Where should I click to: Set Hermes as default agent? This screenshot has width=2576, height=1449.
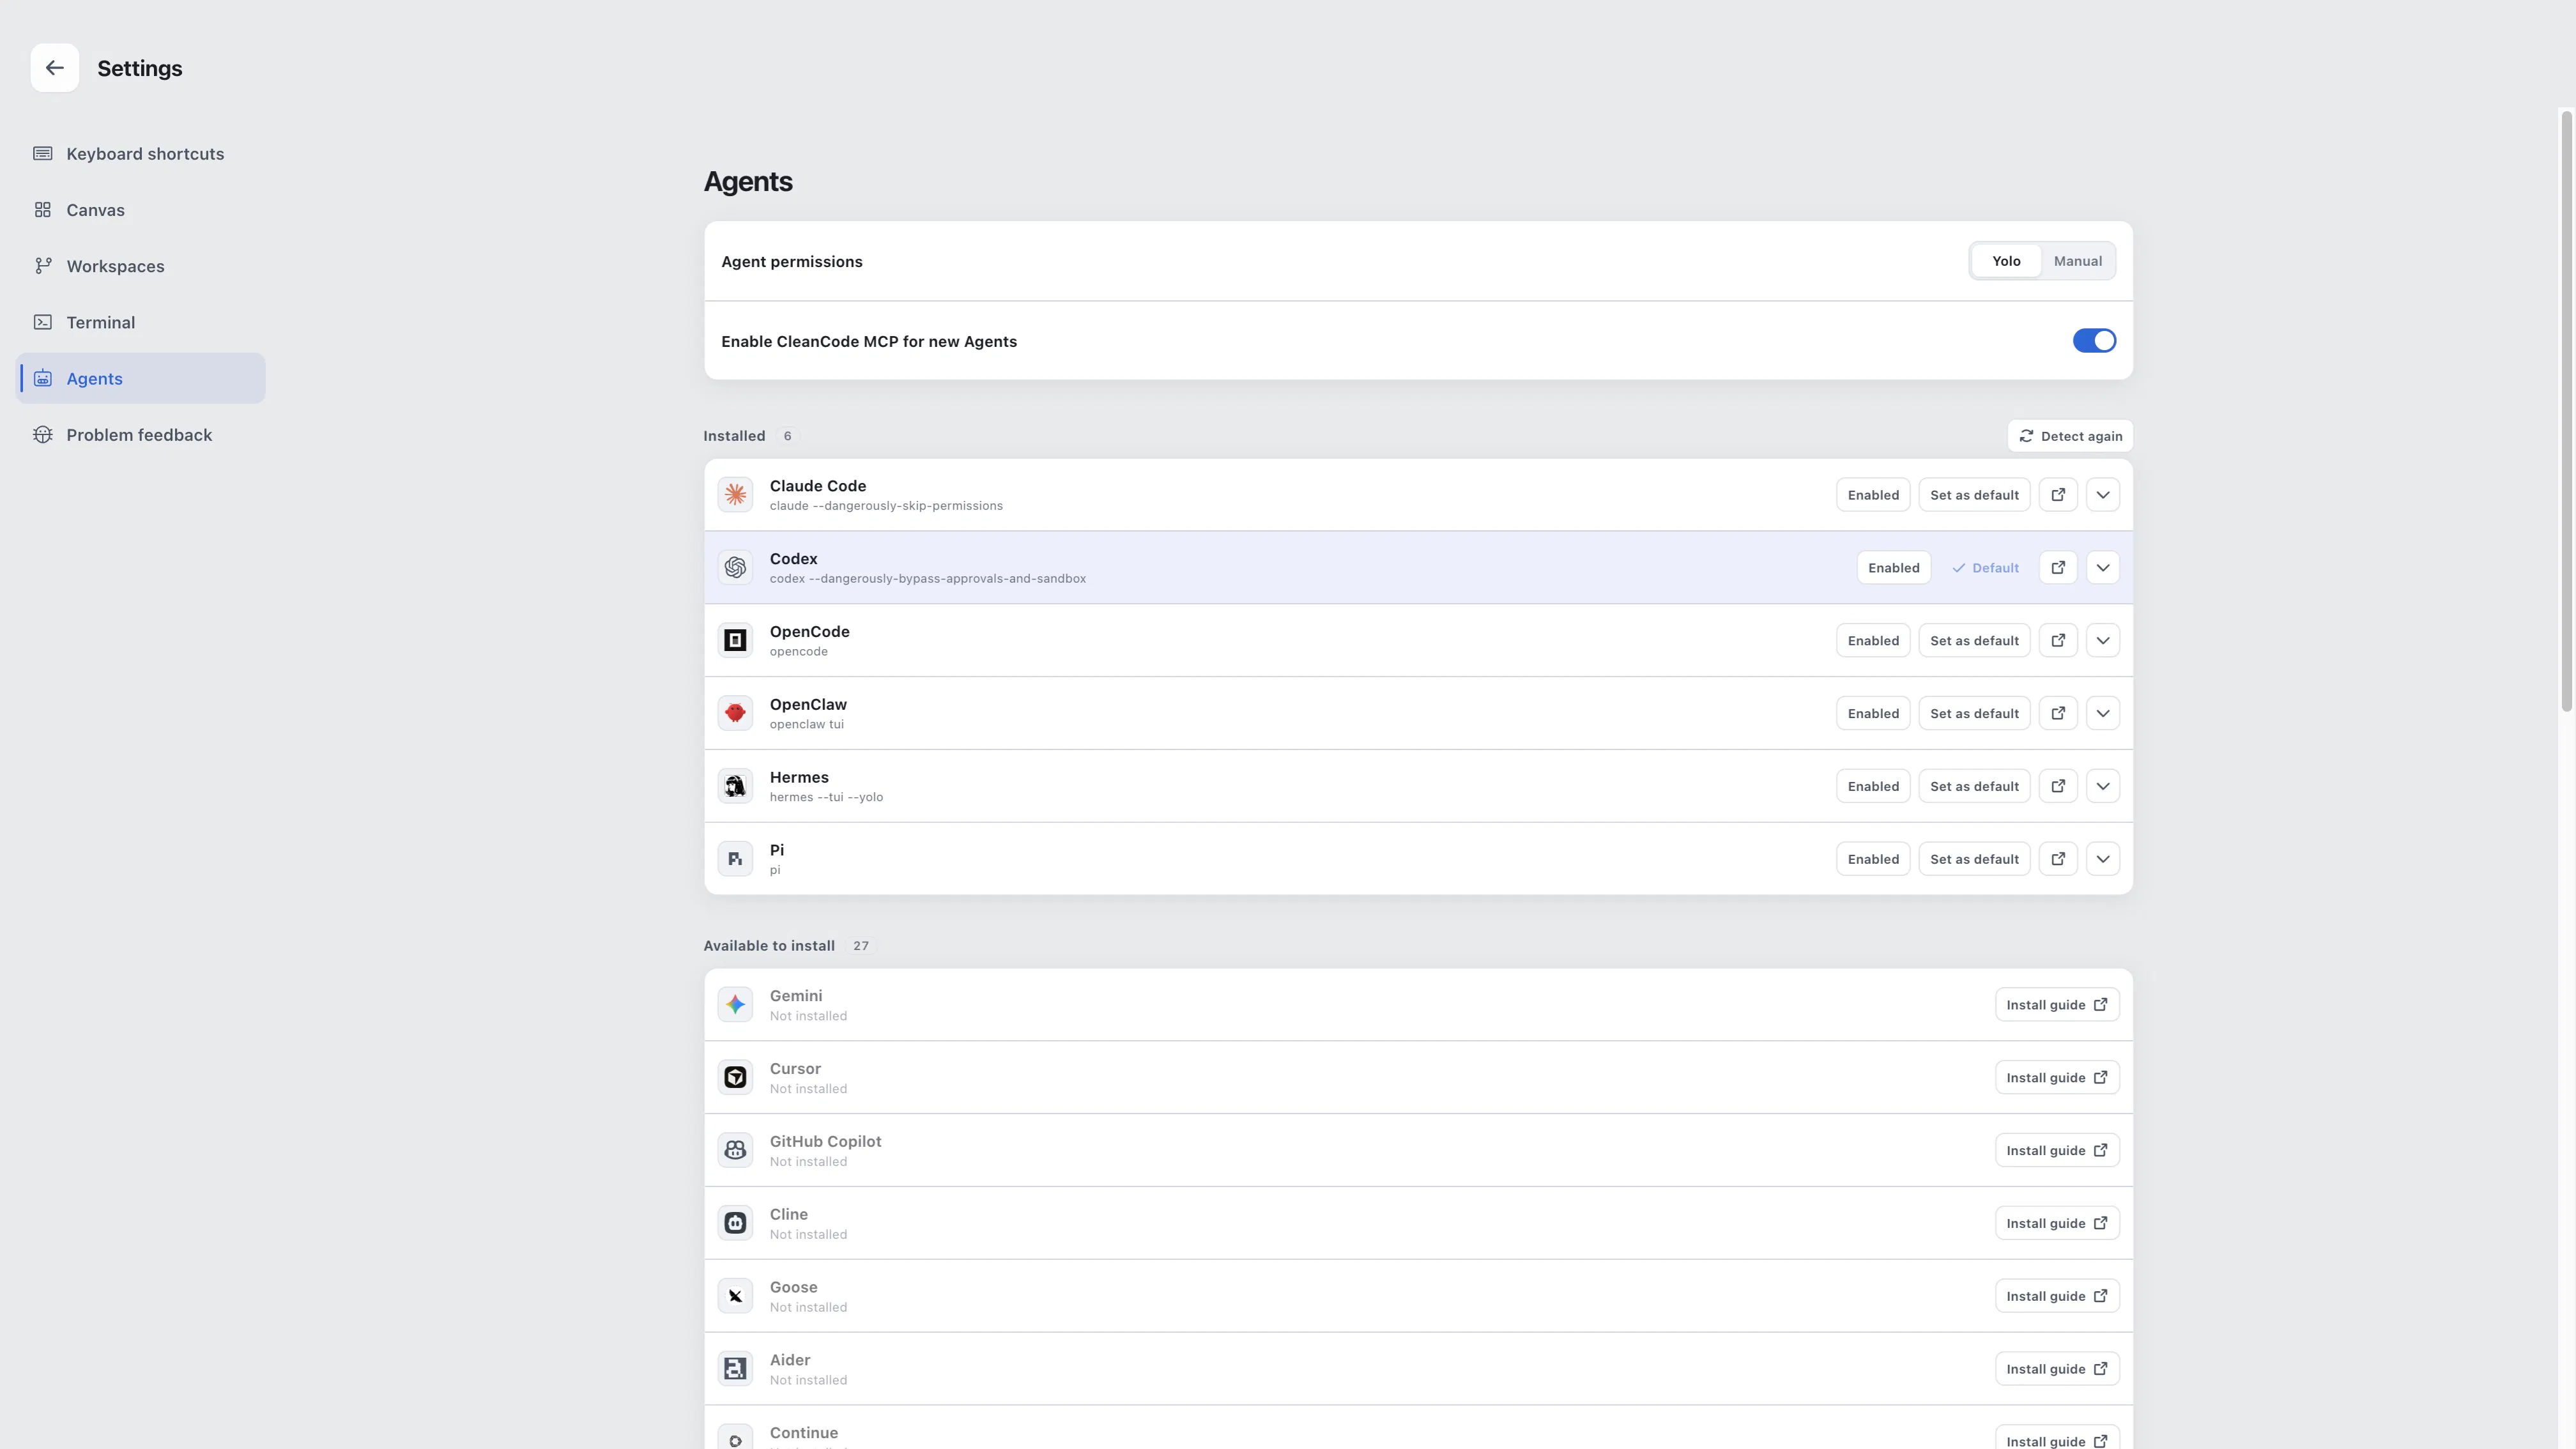coord(1974,786)
